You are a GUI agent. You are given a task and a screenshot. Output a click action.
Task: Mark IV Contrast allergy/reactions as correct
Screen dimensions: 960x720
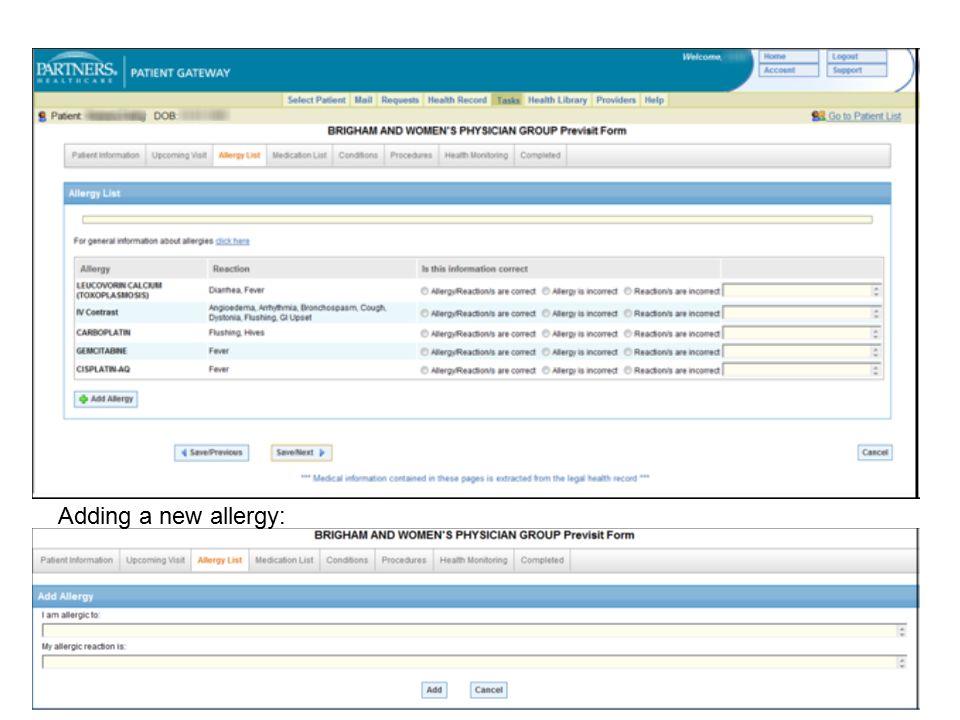[424, 313]
